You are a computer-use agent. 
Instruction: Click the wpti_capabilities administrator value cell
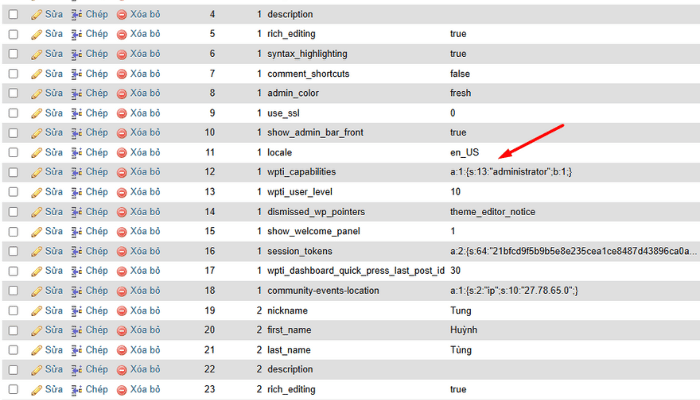click(510, 172)
